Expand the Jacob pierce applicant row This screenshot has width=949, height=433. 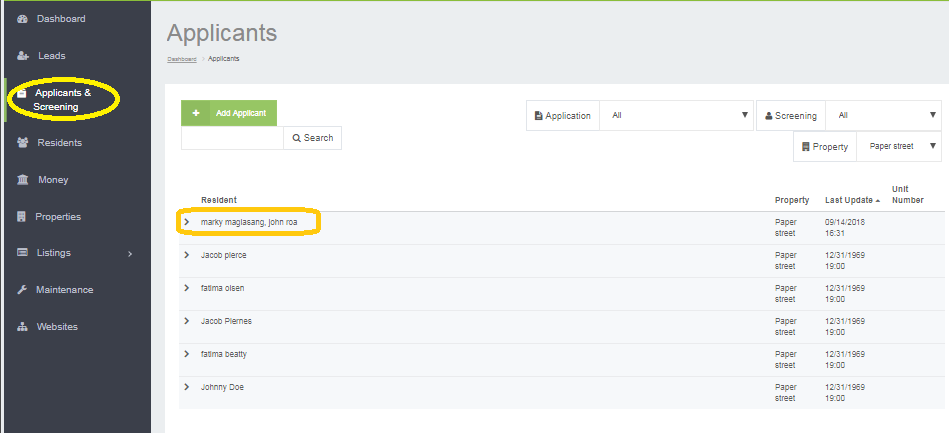(x=186, y=255)
